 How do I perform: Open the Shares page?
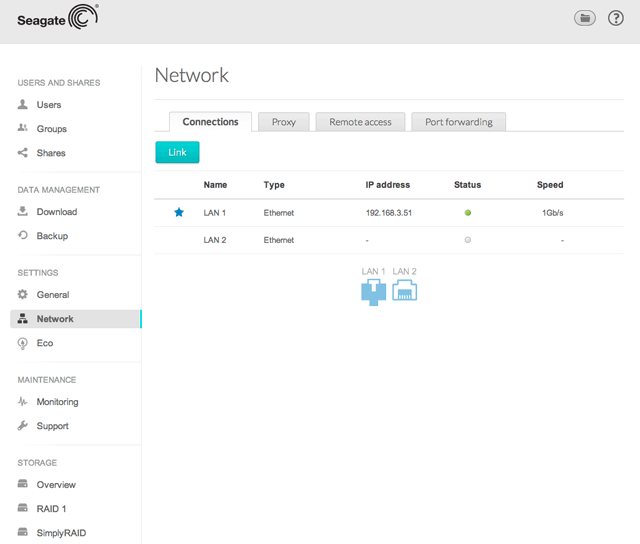[50, 153]
